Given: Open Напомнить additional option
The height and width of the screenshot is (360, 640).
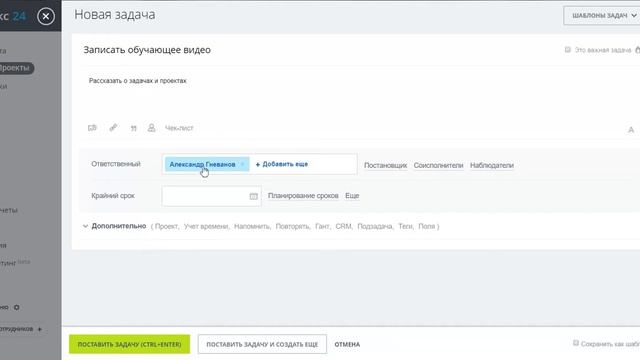Looking at the screenshot, I should point(252,226).
